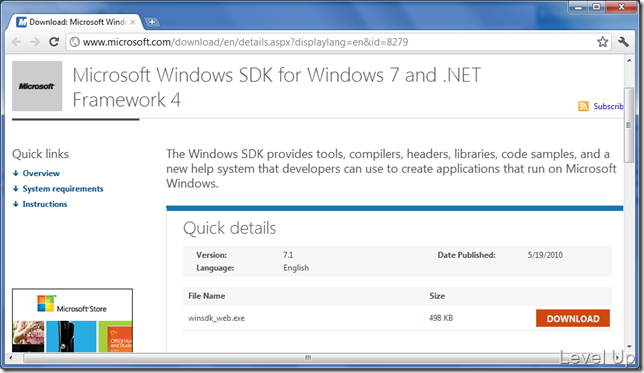644x373 pixels.
Task: Maximize the Chrome window
Action: coord(596,7)
